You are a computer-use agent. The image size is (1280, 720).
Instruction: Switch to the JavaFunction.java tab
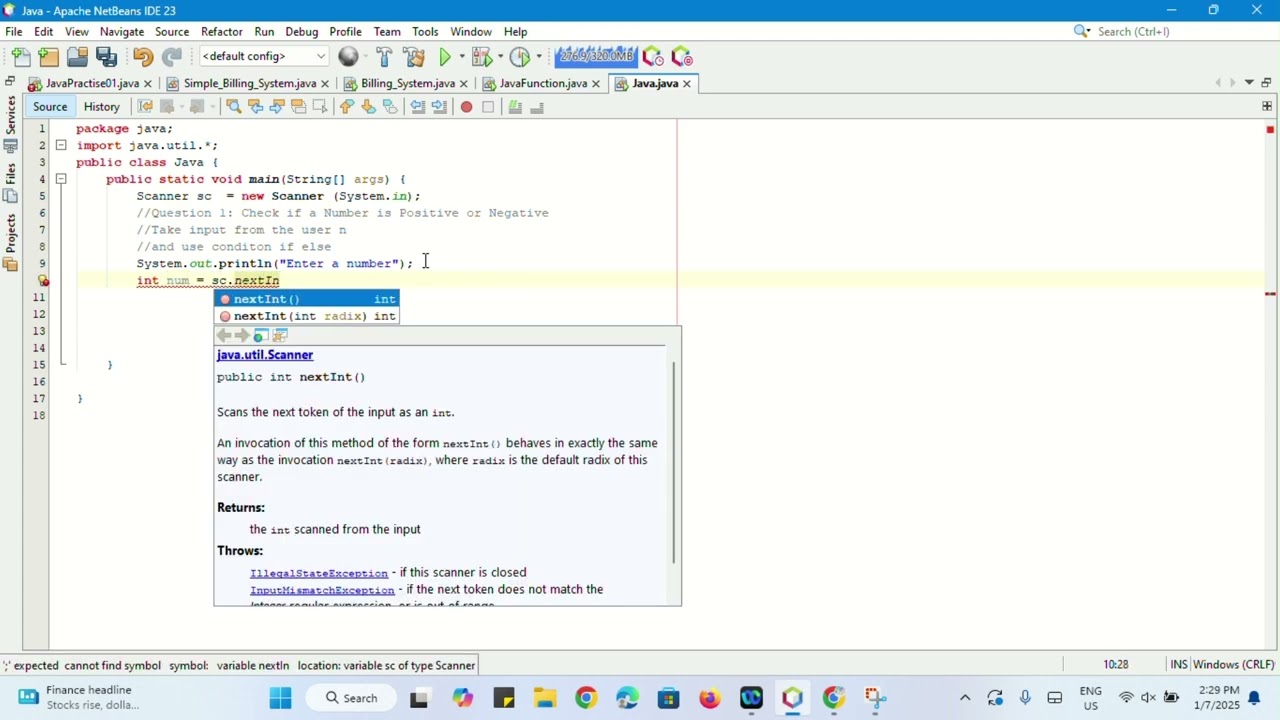543,84
